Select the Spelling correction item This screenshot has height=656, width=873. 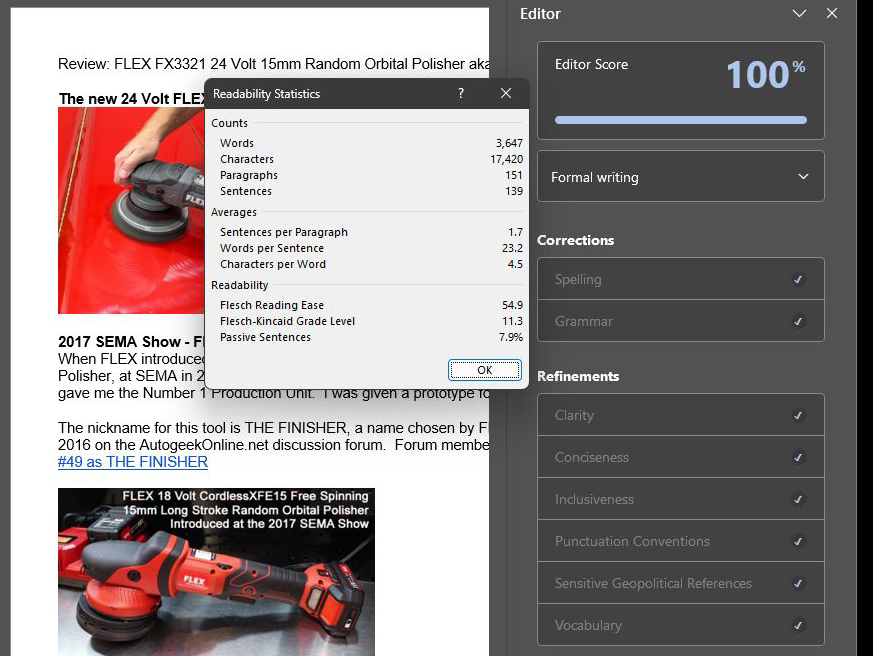click(x=680, y=279)
